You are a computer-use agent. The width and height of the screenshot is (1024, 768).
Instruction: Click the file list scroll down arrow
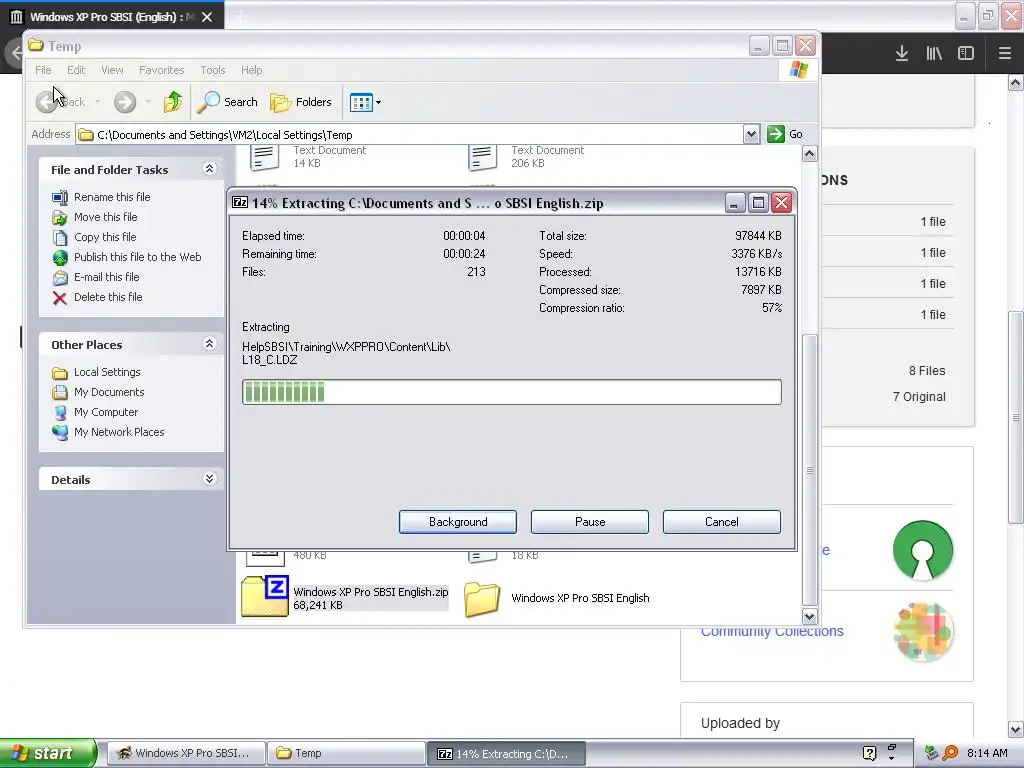809,616
